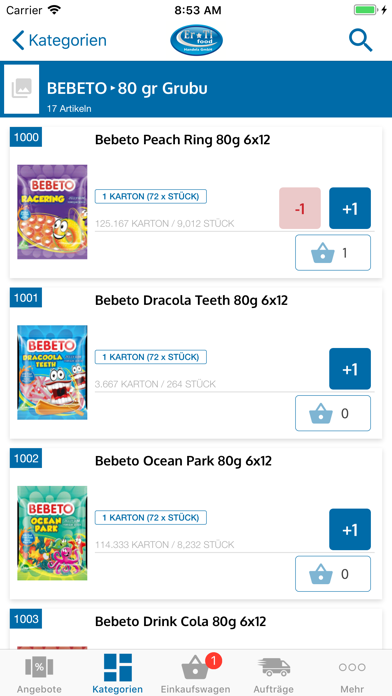Open the category image placeholder icon
This screenshot has height=696, width=392.
22,89
